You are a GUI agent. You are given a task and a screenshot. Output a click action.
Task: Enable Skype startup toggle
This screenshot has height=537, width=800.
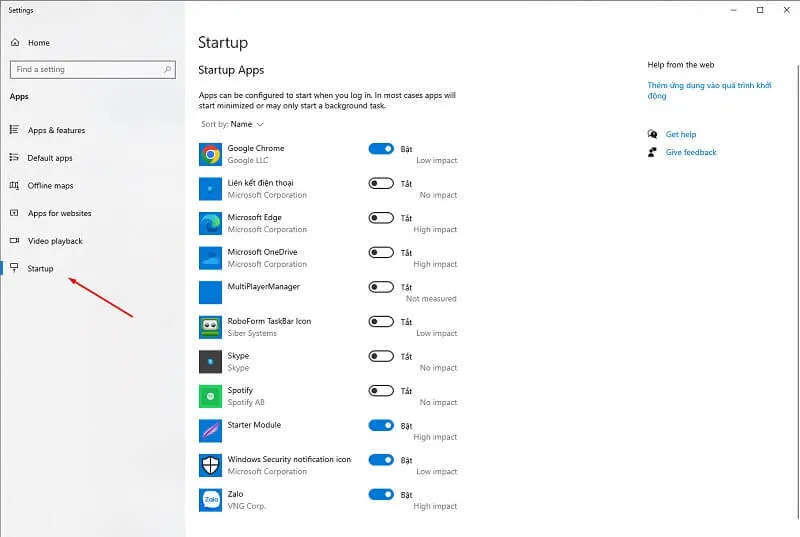(381, 356)
